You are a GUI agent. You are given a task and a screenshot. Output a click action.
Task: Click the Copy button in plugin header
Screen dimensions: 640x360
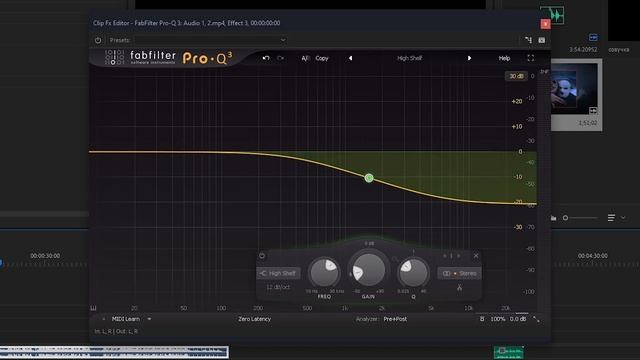click(322, 58)
